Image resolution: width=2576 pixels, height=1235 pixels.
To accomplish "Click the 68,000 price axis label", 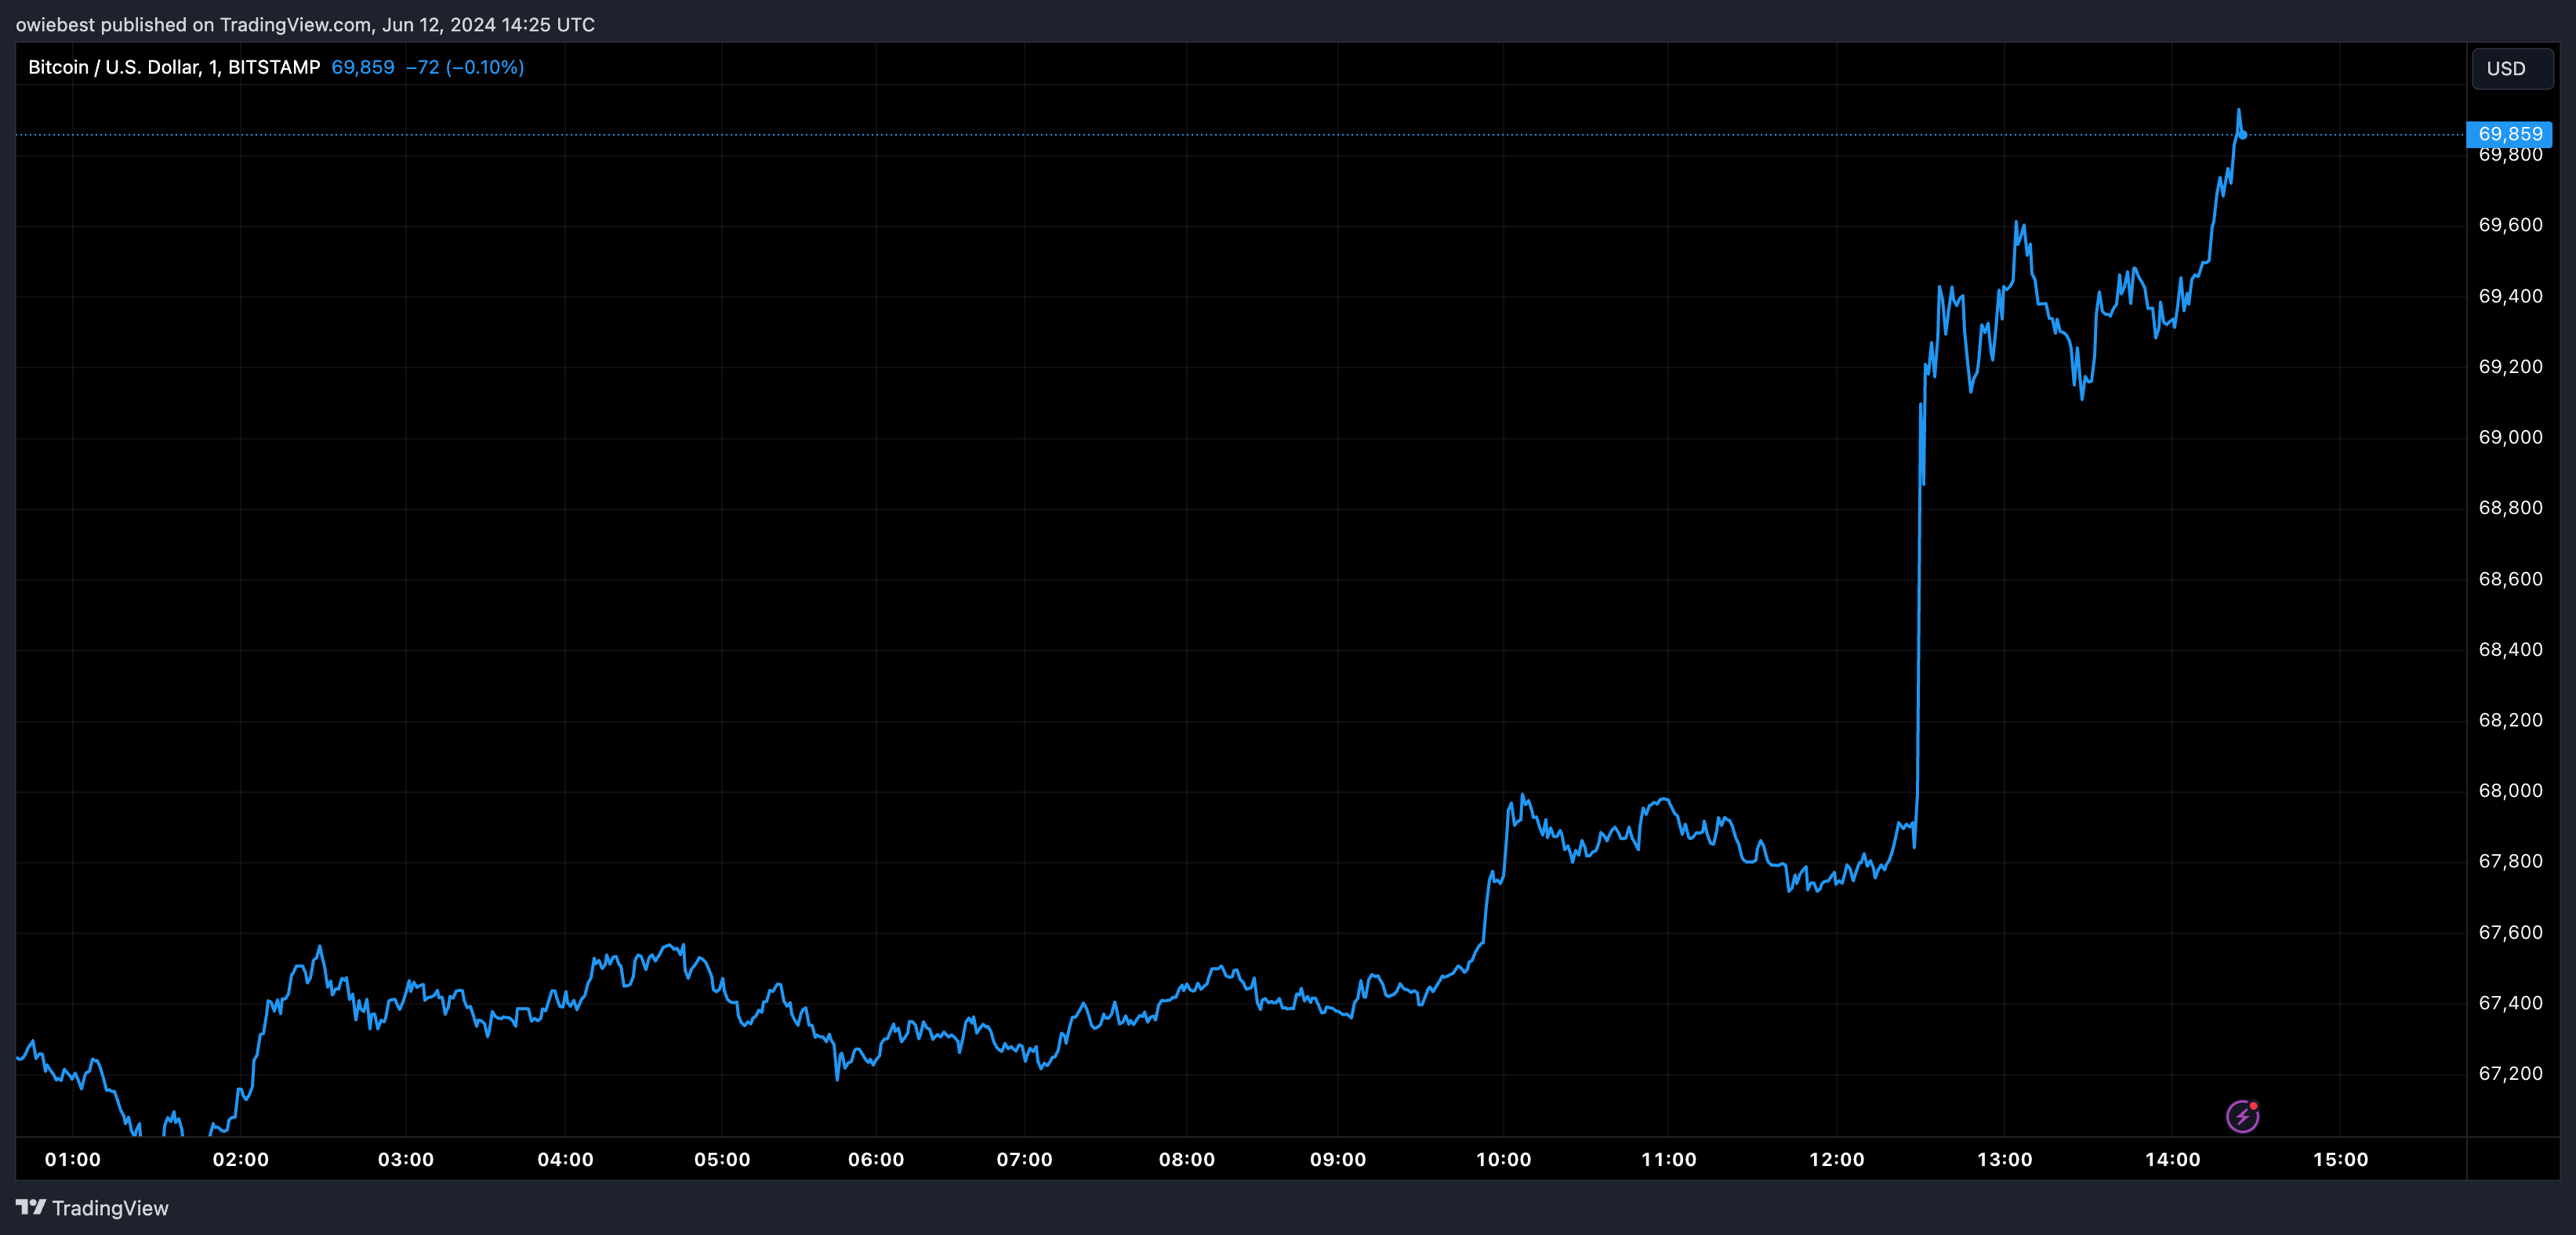I will point(2510,791).
